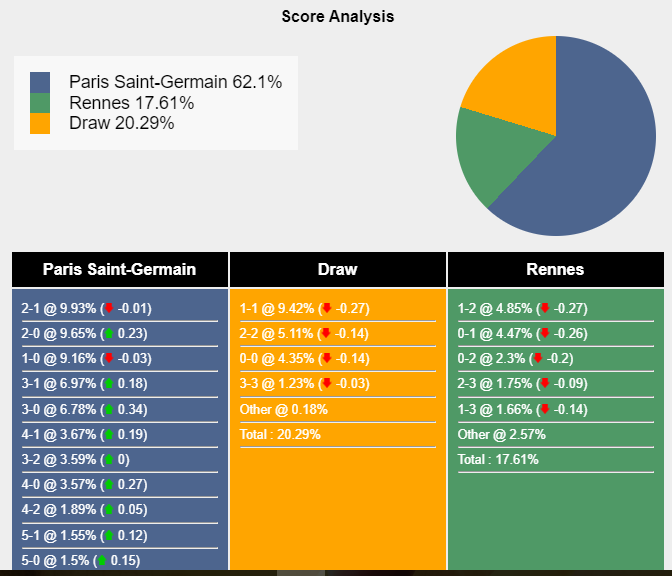Viewport: 672px width, 576px height.
Task: Click the orange Draw legend swatch
Action: (x=40, y=123)
